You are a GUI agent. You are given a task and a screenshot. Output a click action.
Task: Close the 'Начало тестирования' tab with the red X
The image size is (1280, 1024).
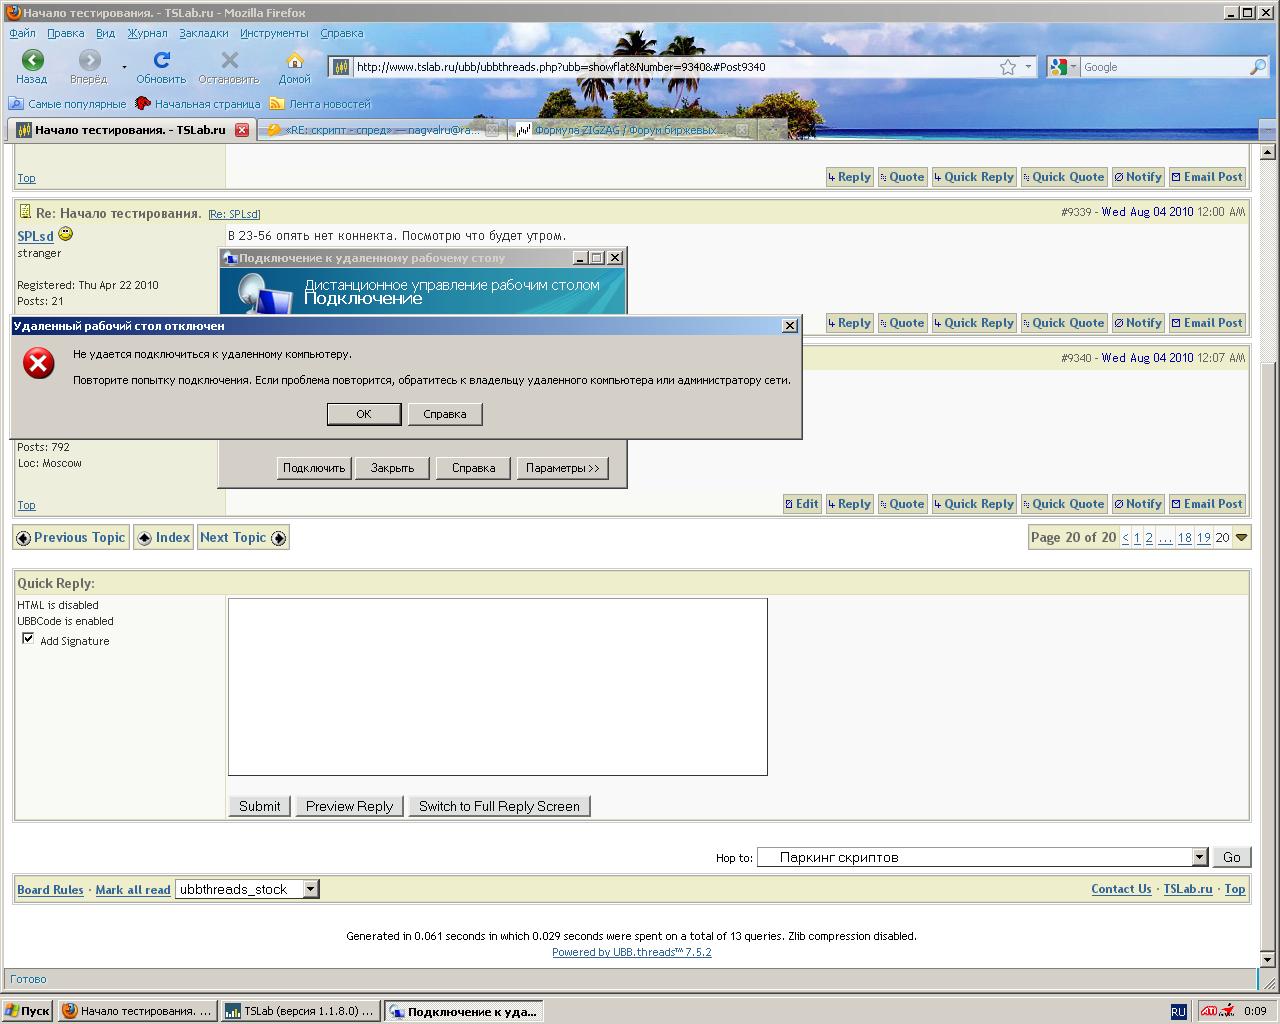click(242, 130)
